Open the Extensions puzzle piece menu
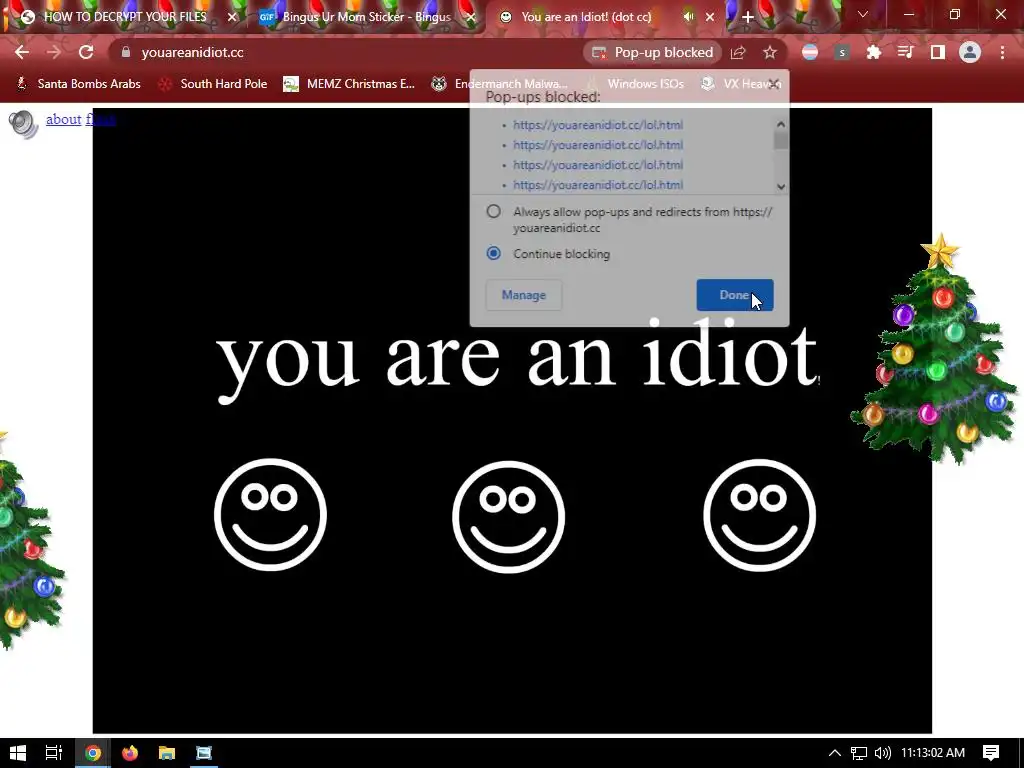The width and height of the screenshot is (1024, 768). pos(873,52)
